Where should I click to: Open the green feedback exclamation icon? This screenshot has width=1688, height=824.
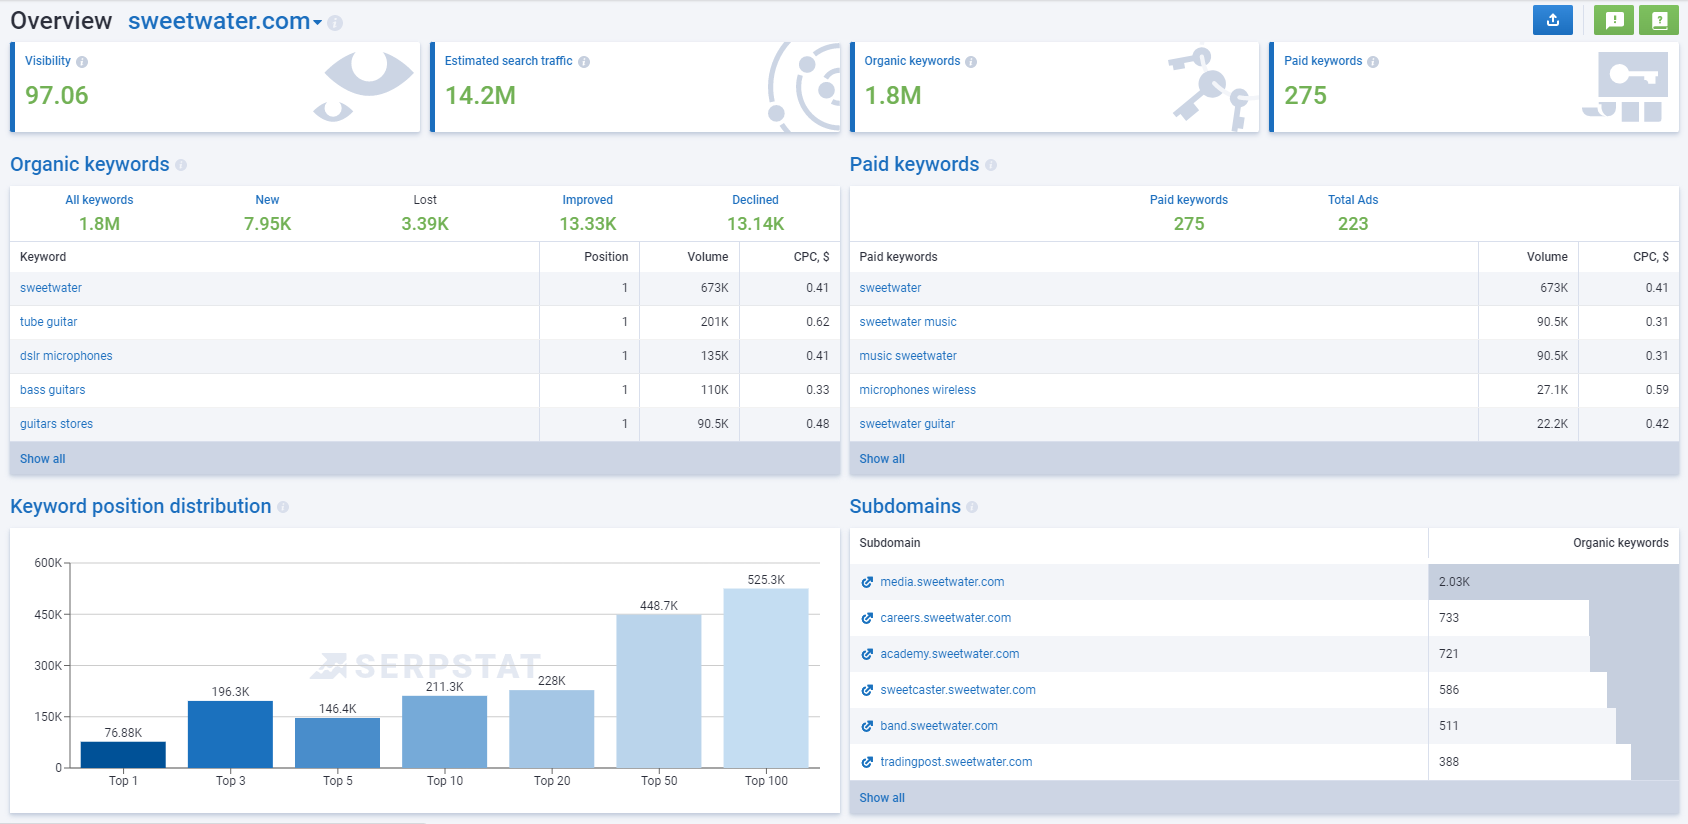pyautogui.click(x=1613, y=20)
